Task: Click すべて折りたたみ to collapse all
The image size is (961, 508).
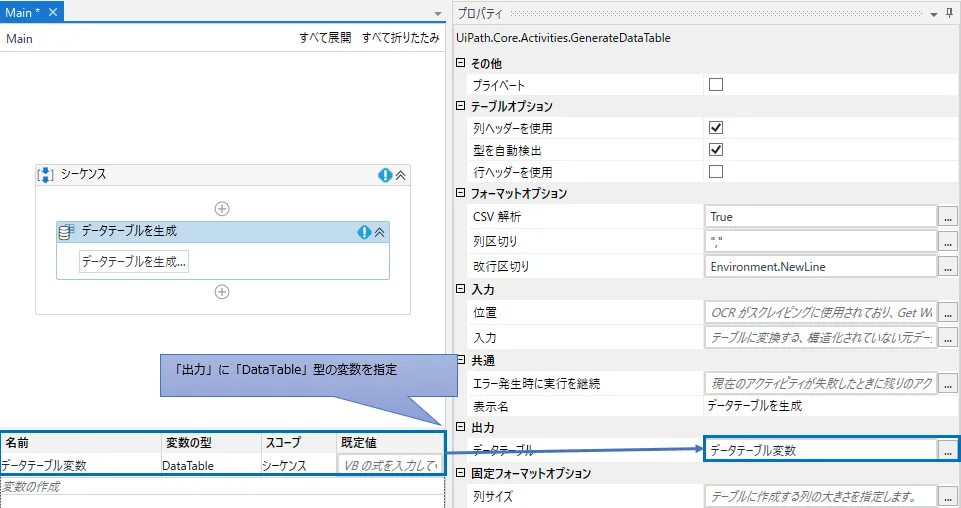Action: [400, 38]
